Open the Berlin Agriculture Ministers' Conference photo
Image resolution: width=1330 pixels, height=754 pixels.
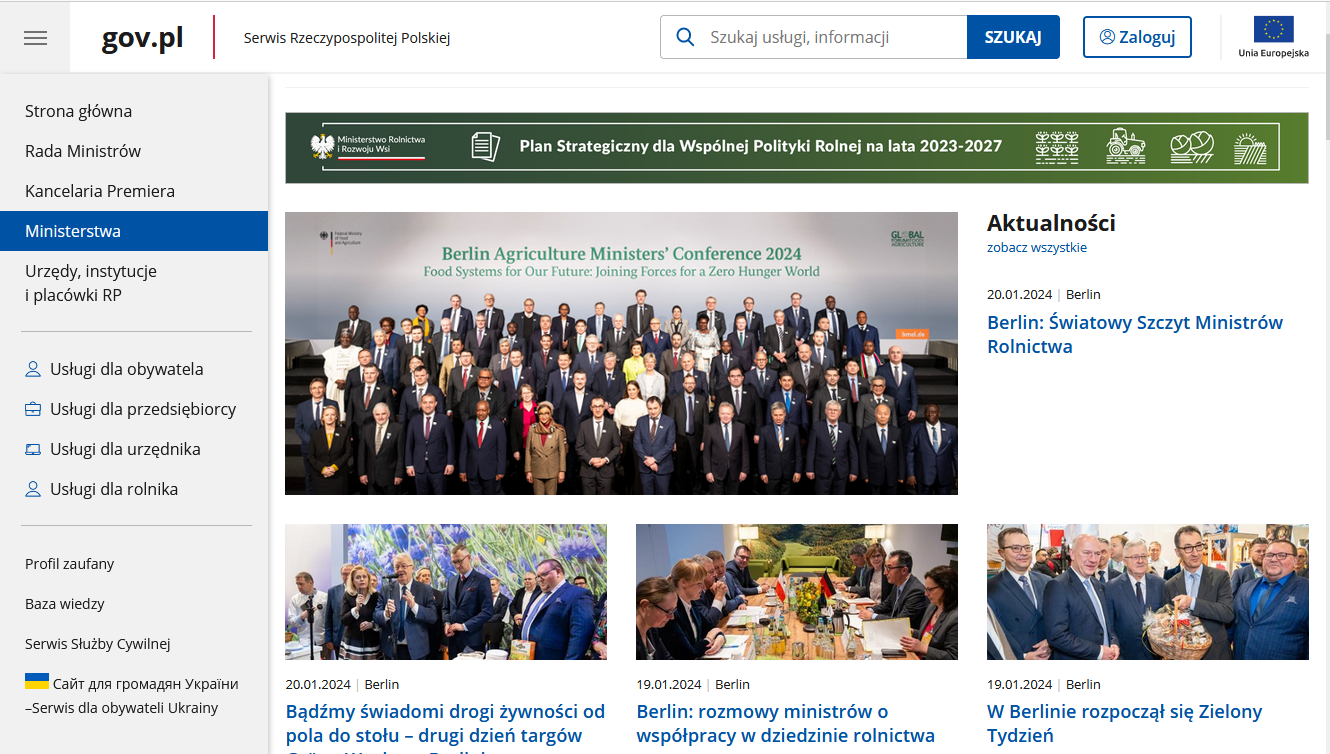point(621,353)
